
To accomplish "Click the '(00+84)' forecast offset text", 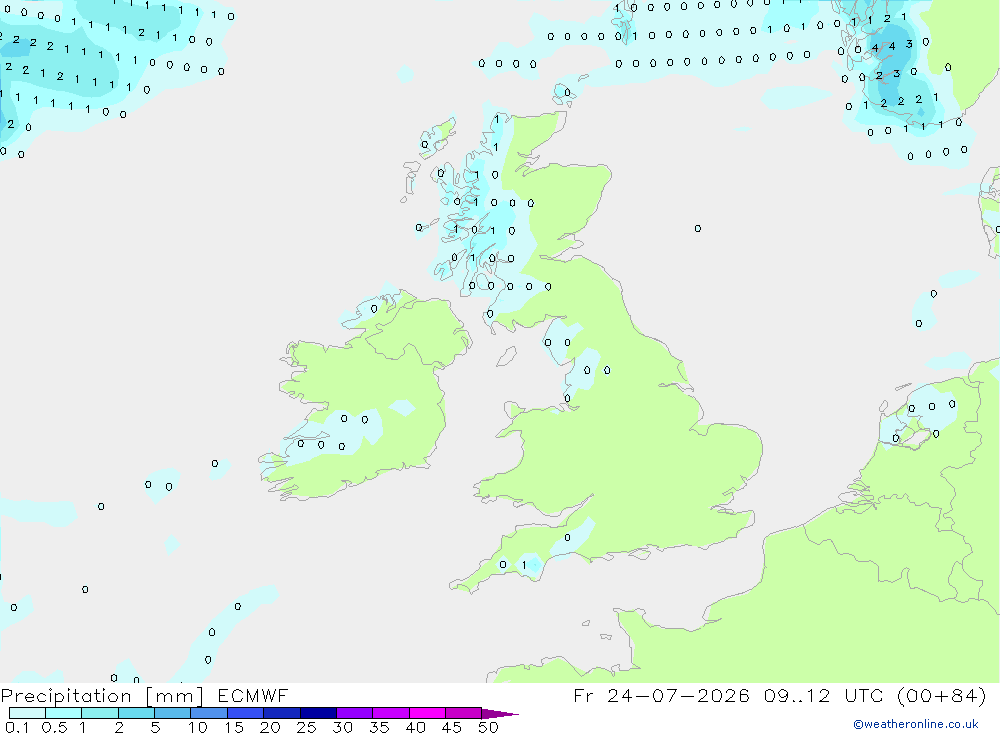I will (x=941, y=696).
